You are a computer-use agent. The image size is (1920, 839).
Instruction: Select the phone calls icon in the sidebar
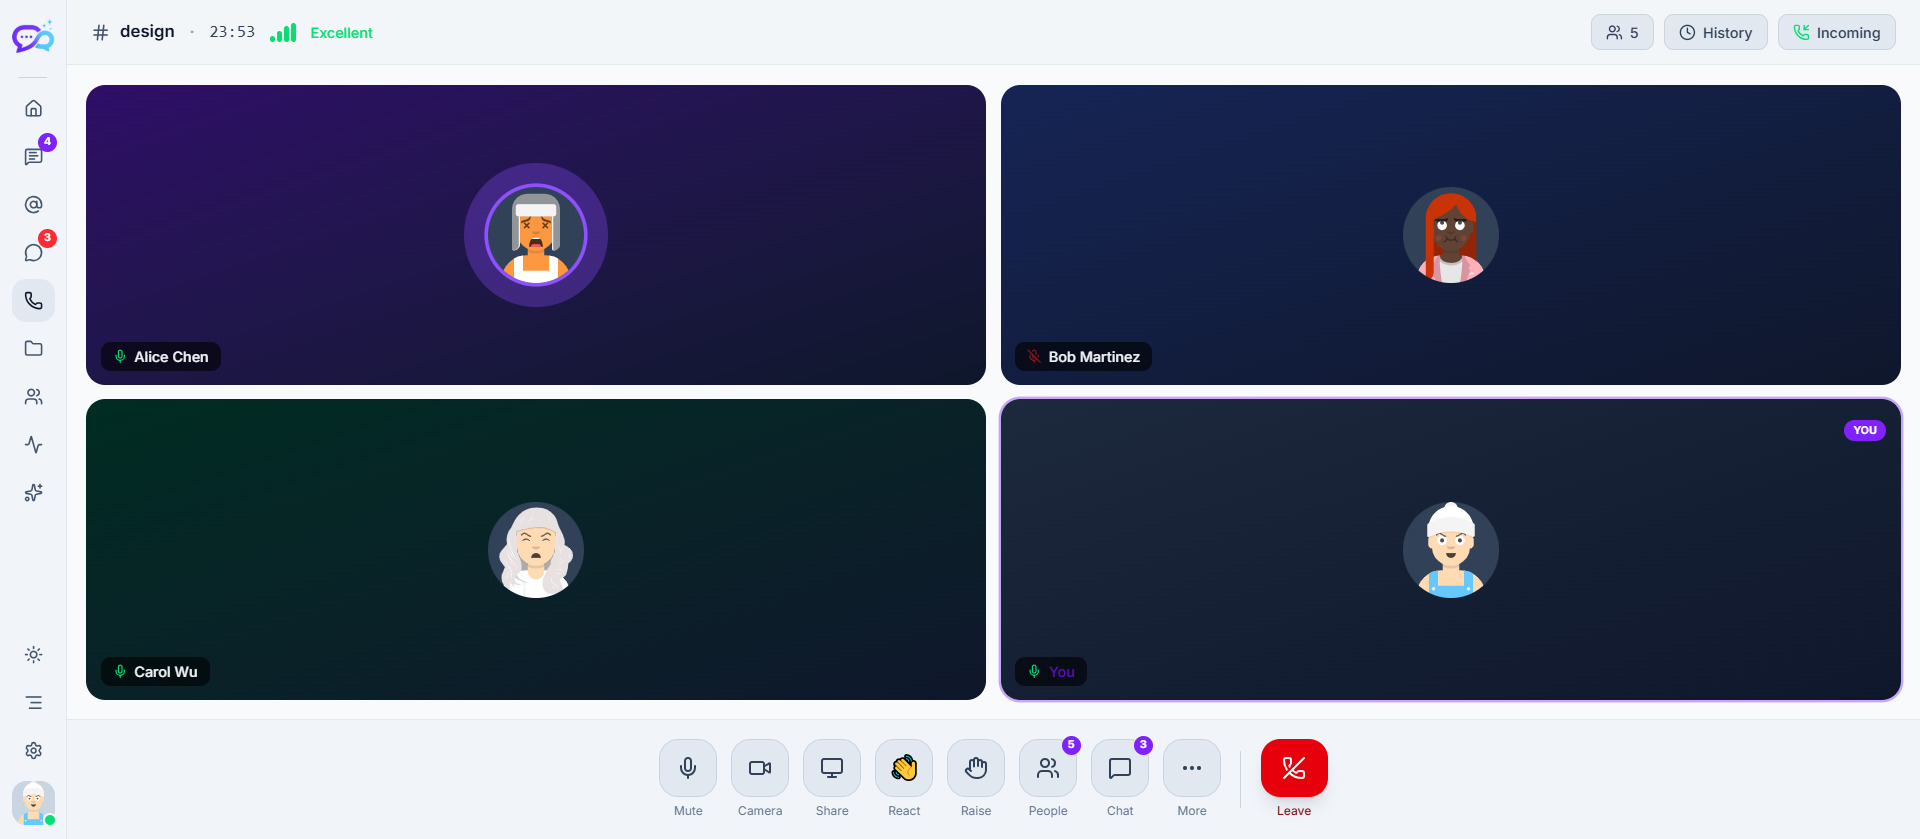33,300
